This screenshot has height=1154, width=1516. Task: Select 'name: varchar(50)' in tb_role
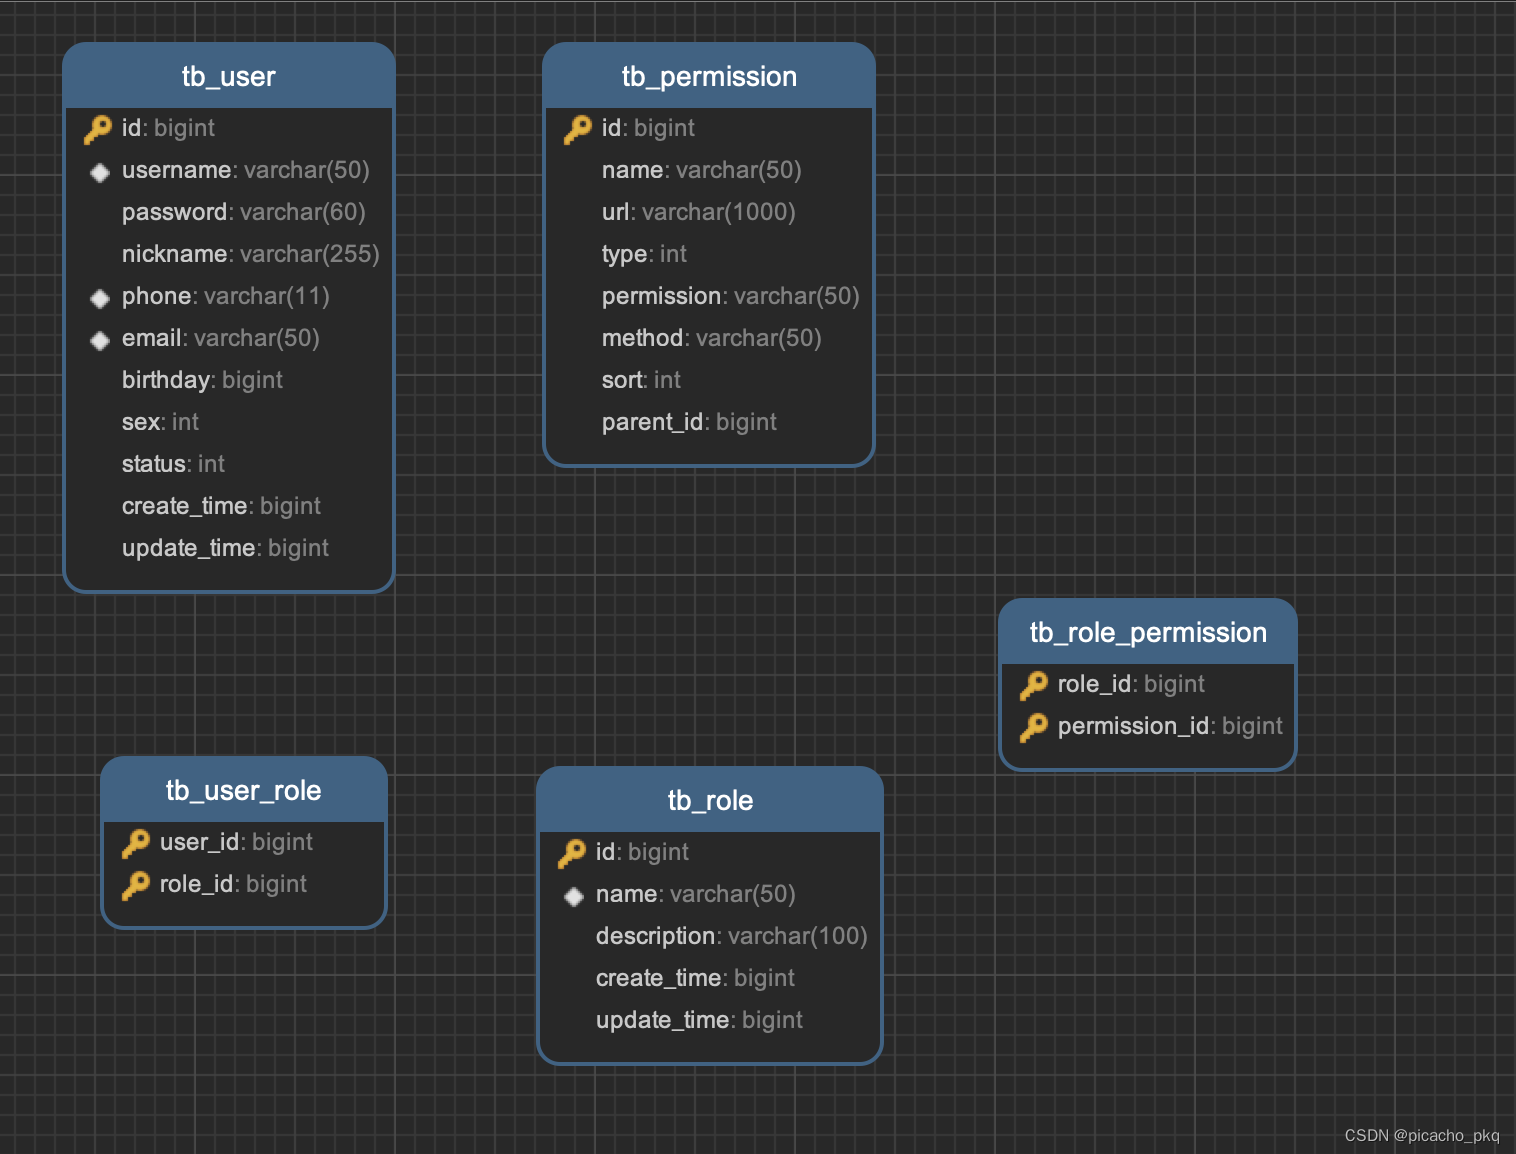[710, 894]
